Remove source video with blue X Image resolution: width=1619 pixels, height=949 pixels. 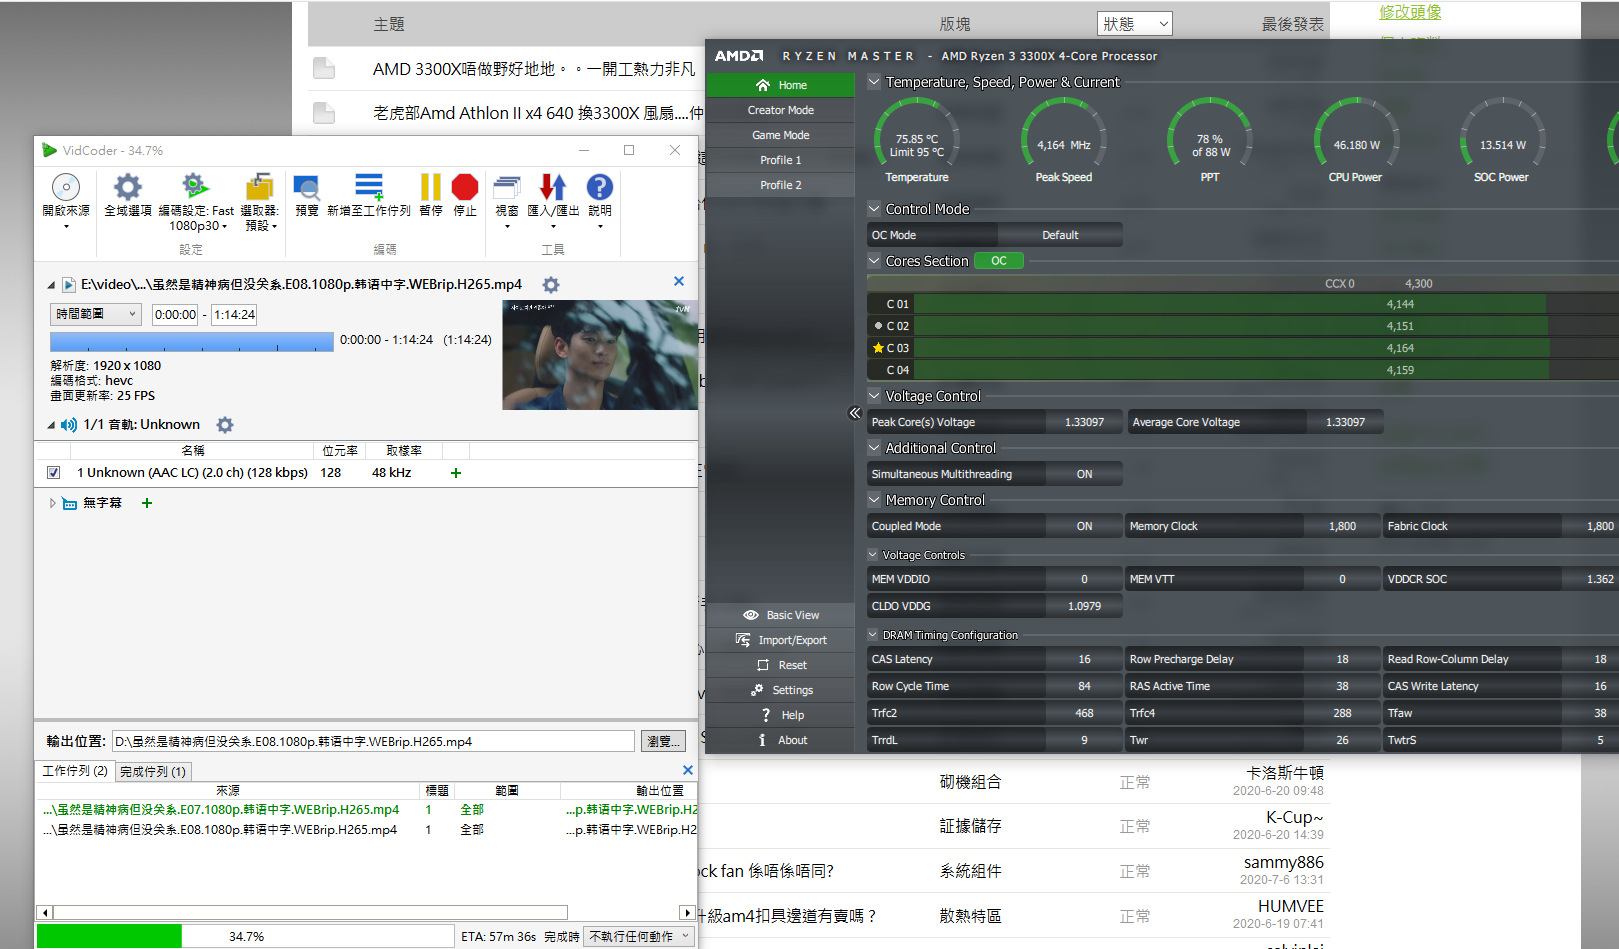pyautogui.click(x=679, y=282)
